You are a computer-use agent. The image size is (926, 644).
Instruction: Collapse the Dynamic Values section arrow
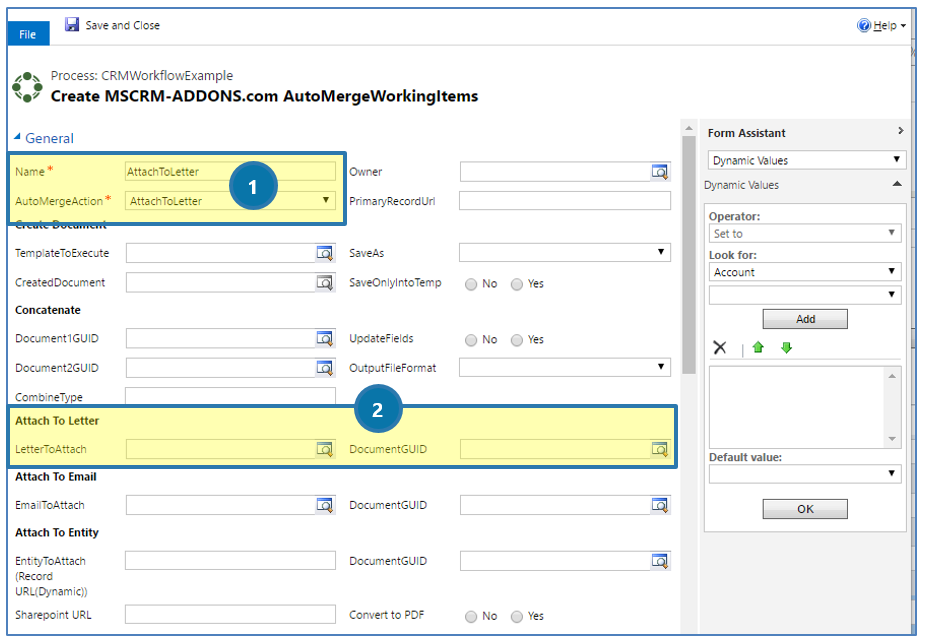click(897, 184)
